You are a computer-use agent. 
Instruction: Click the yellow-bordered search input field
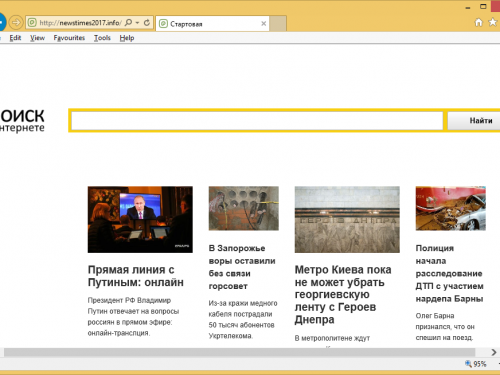click(x=257, y=120)
